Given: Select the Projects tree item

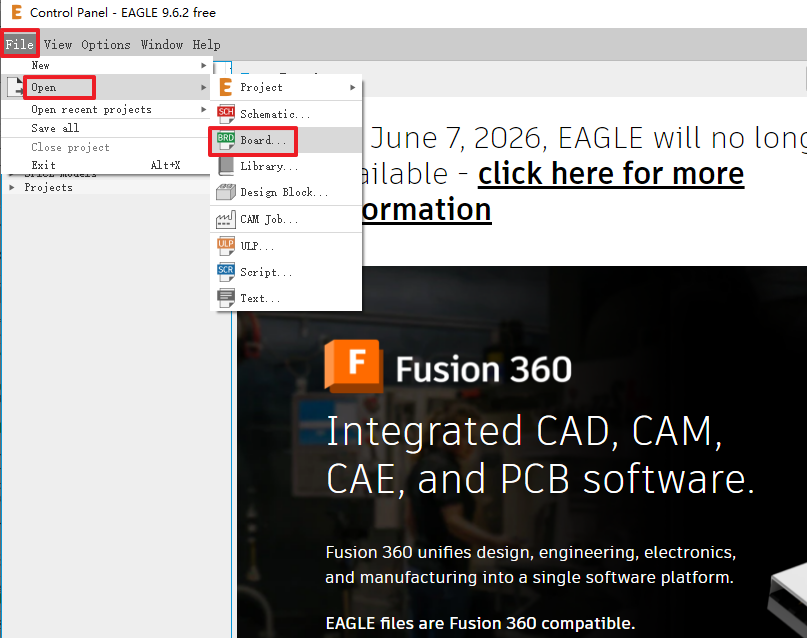Looking at the screenshot, I should pos(48,187).
